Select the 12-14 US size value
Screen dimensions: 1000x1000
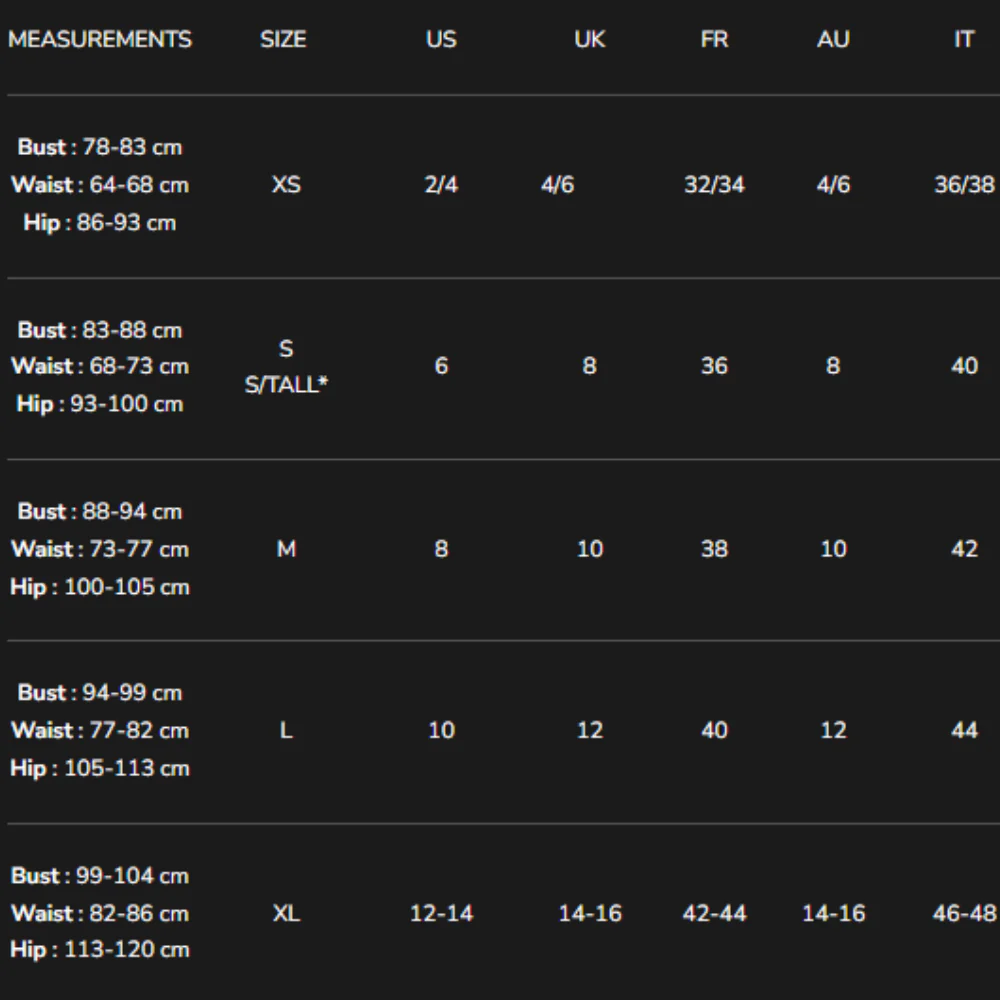pyautogui.click(x=441, y=913)
